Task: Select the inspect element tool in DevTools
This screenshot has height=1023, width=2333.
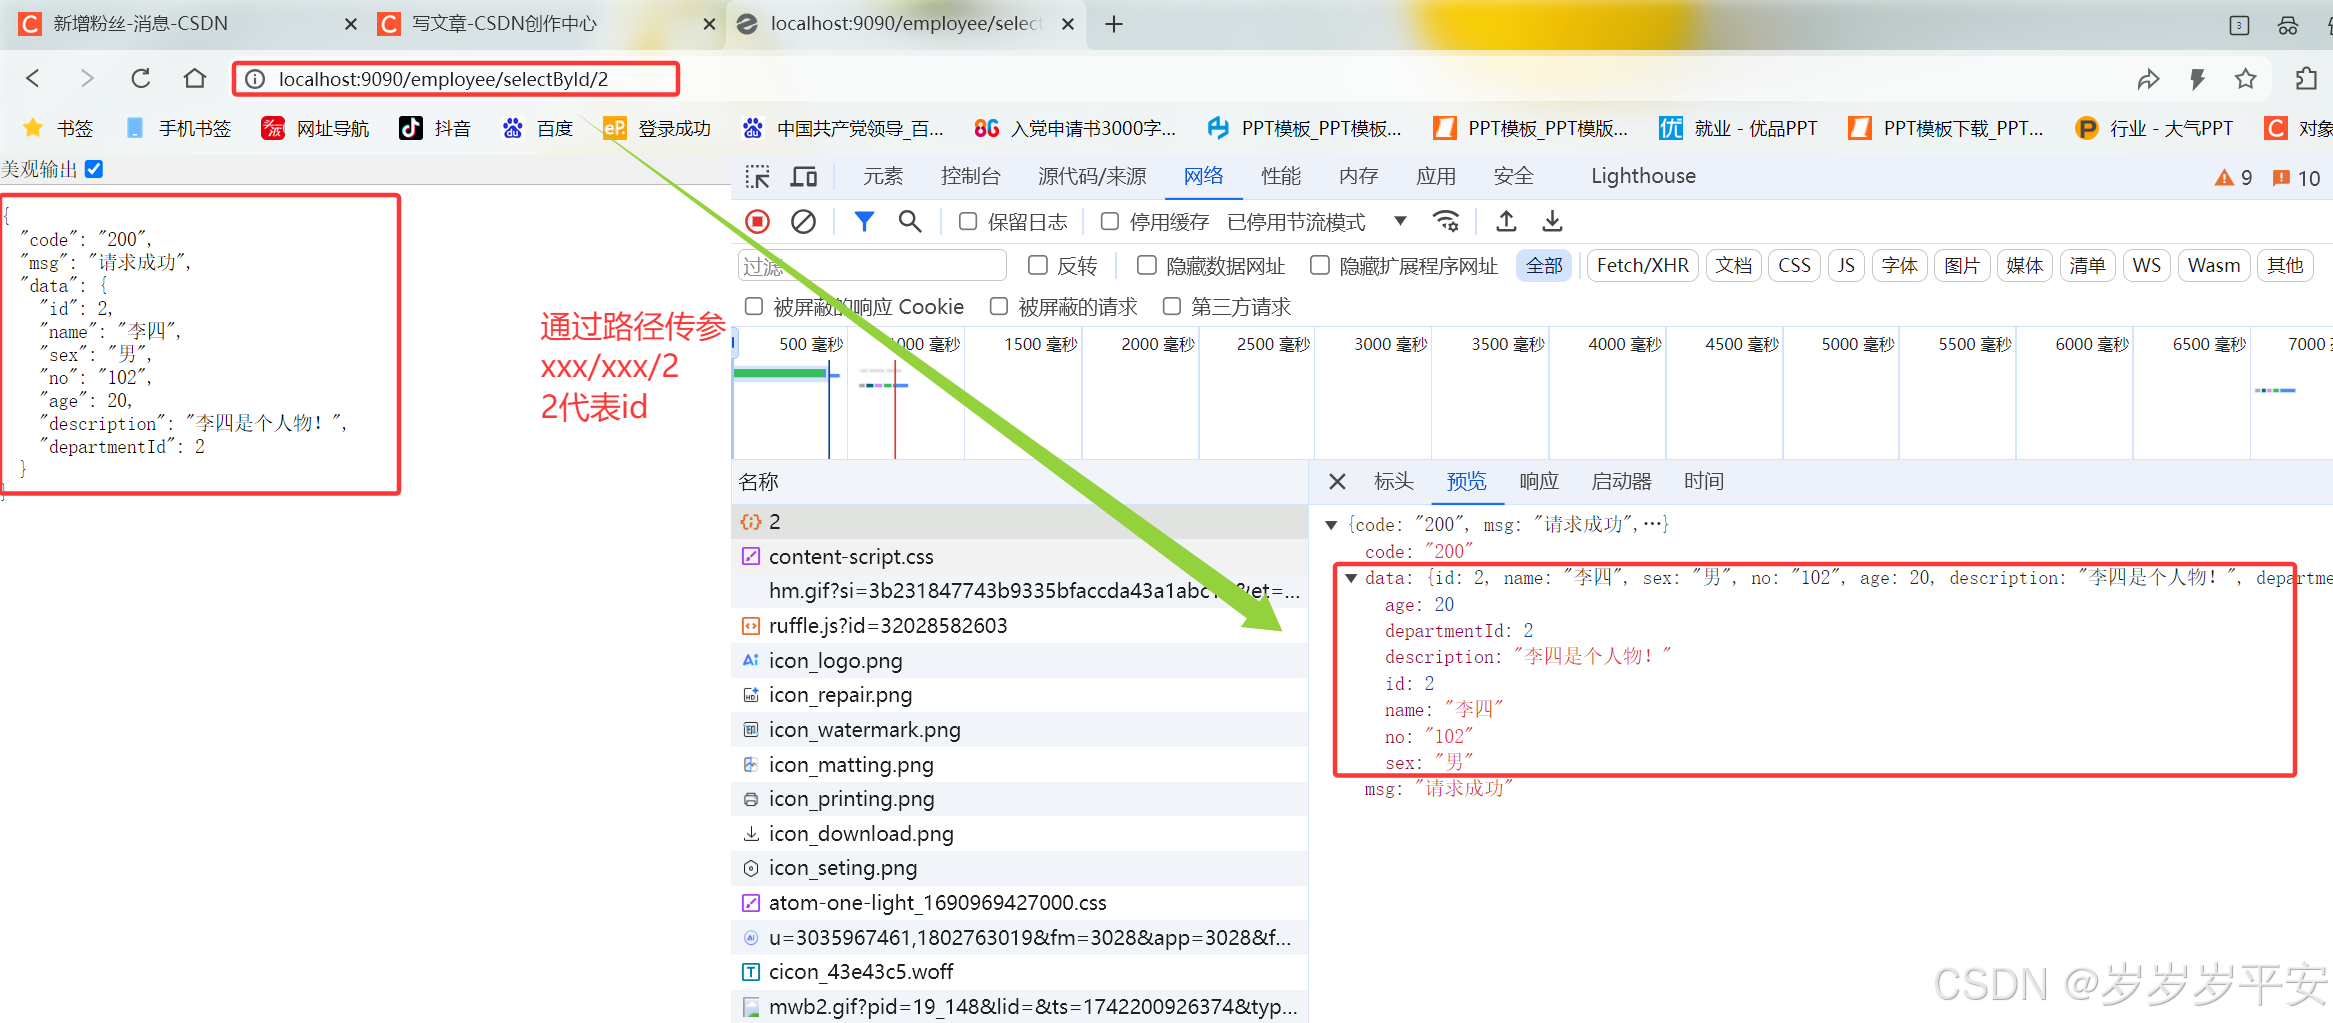Action: [x=758, y=176]
